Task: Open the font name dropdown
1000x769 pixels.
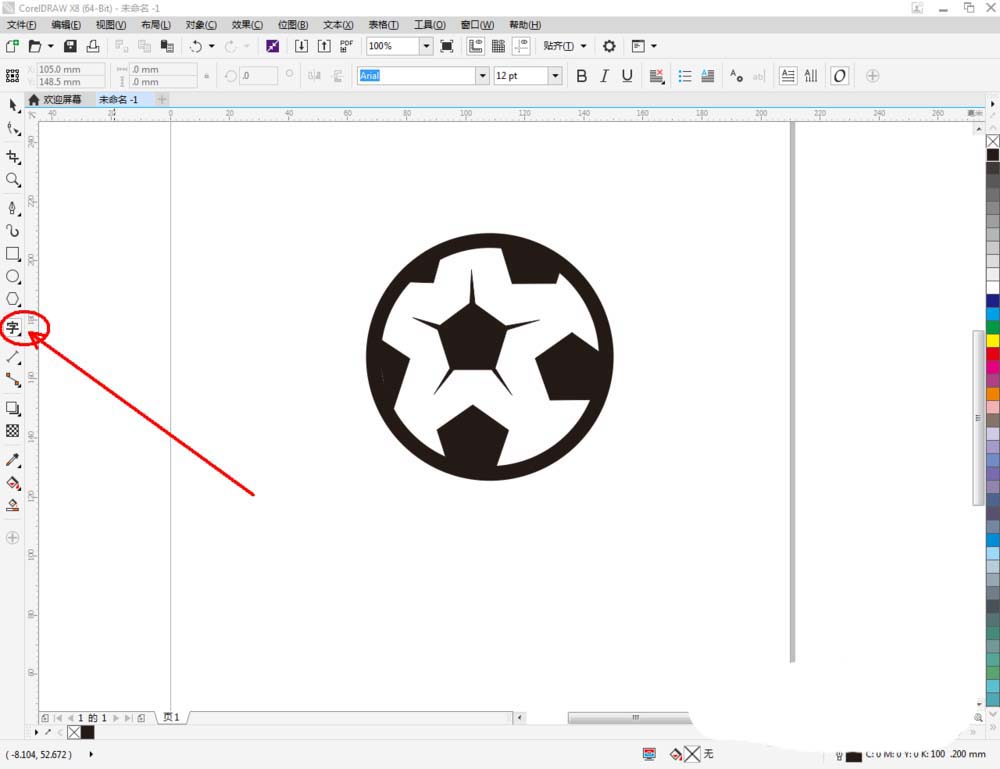Action: click(483, 76)
